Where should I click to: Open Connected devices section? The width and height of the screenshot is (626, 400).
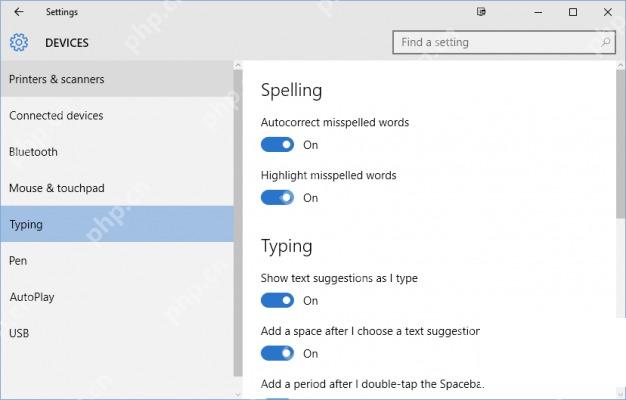coord(117,115)
